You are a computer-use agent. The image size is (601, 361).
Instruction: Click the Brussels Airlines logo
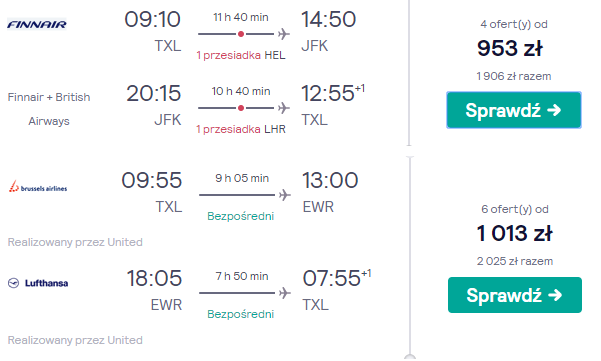[38, 187]
